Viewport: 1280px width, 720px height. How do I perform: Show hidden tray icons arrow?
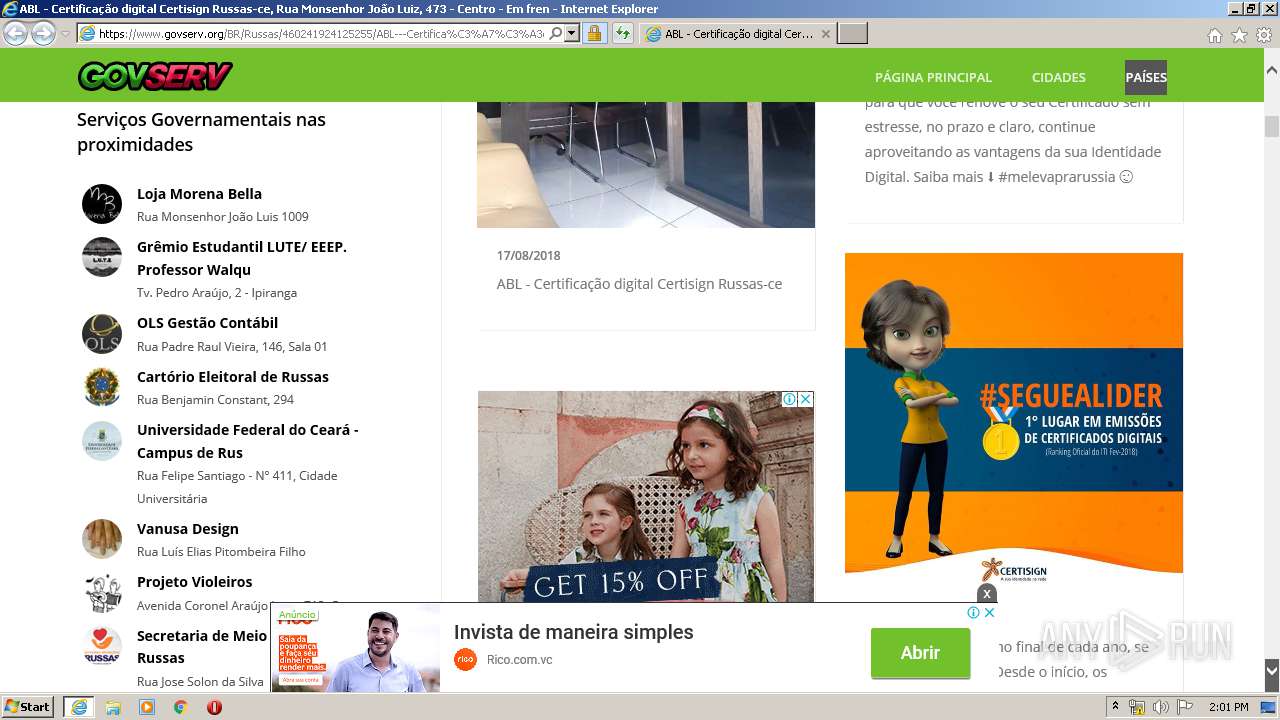pos(1116,707)
